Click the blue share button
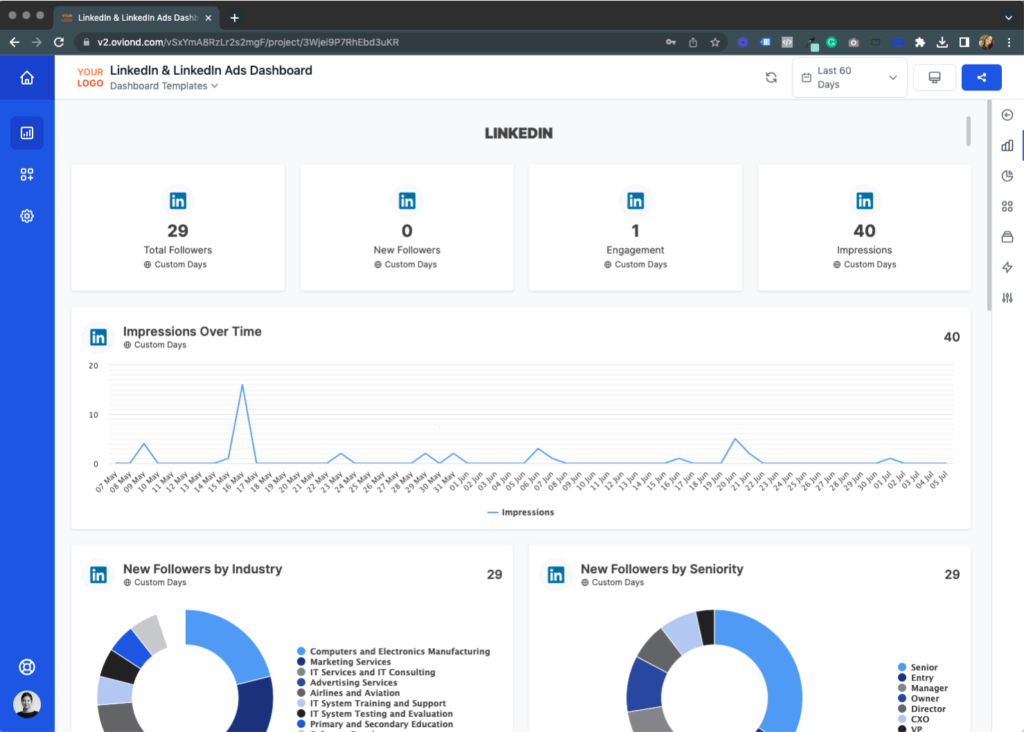Image resolution: width=1024 pixels, height=732 pixels. (982, 78)
